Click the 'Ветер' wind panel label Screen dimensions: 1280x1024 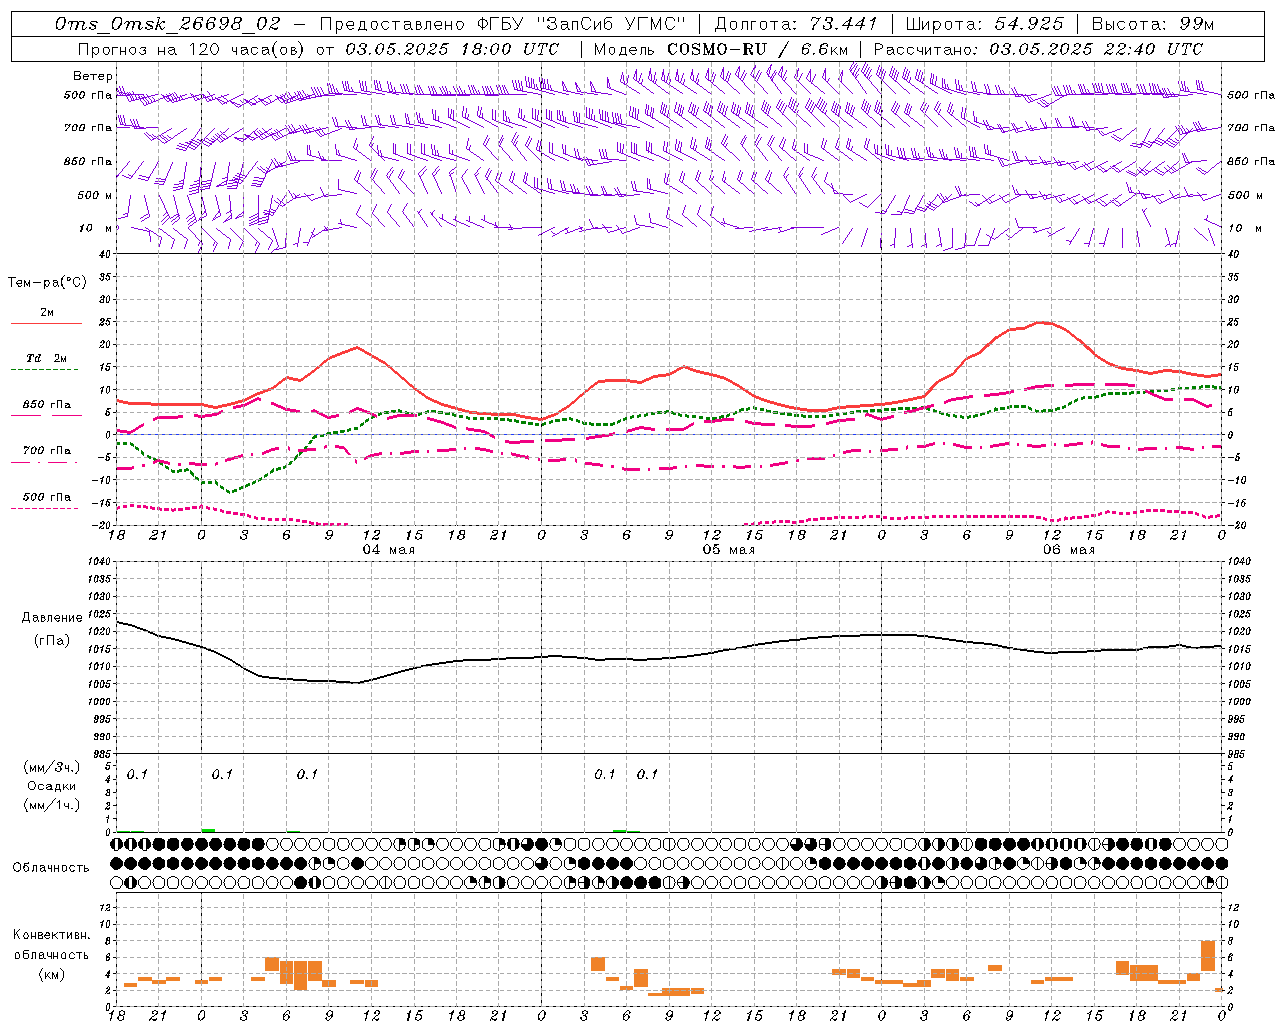pyautogui.click(x=93, y=76)
